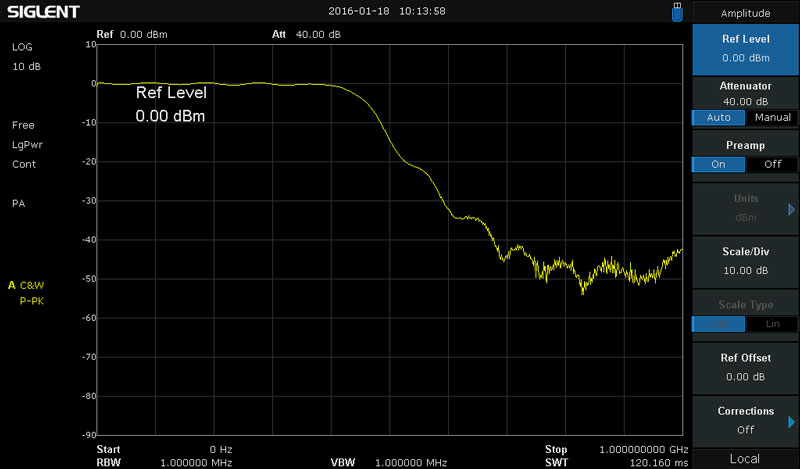Set Attenuator mode to Manual

click(x=772, y=117)
